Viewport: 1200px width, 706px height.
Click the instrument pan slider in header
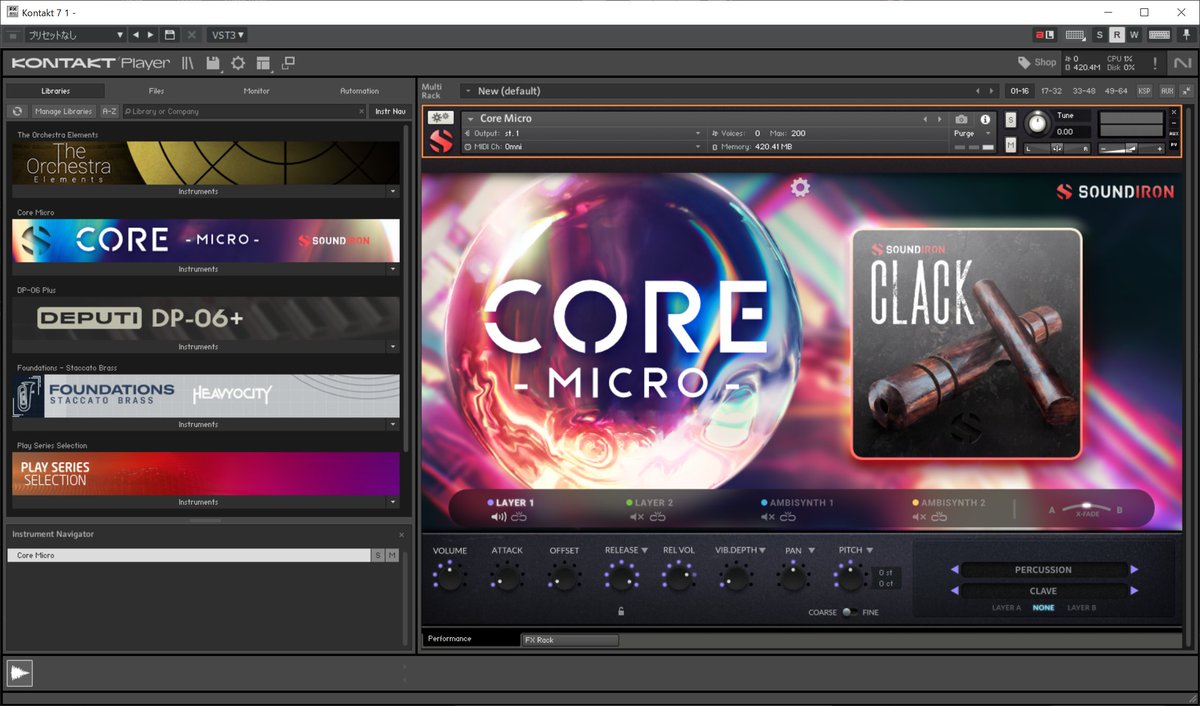pos(1056,148)
